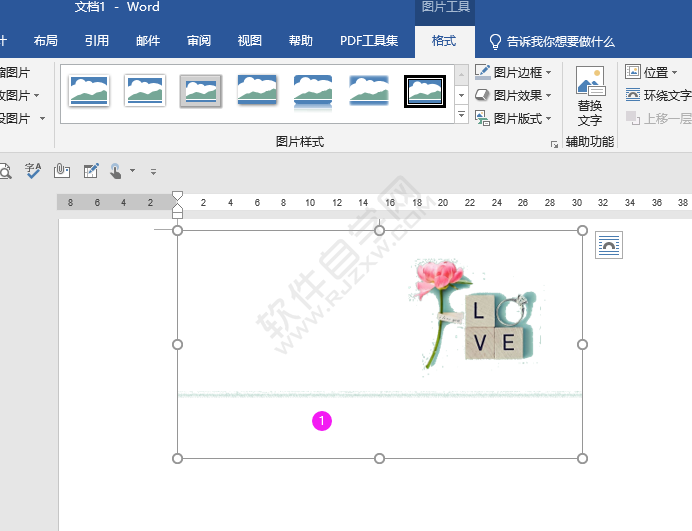The image size is (692, 531).
Task: Open the customize quick access toolbar menu
Action: click(x=153, y=172)
